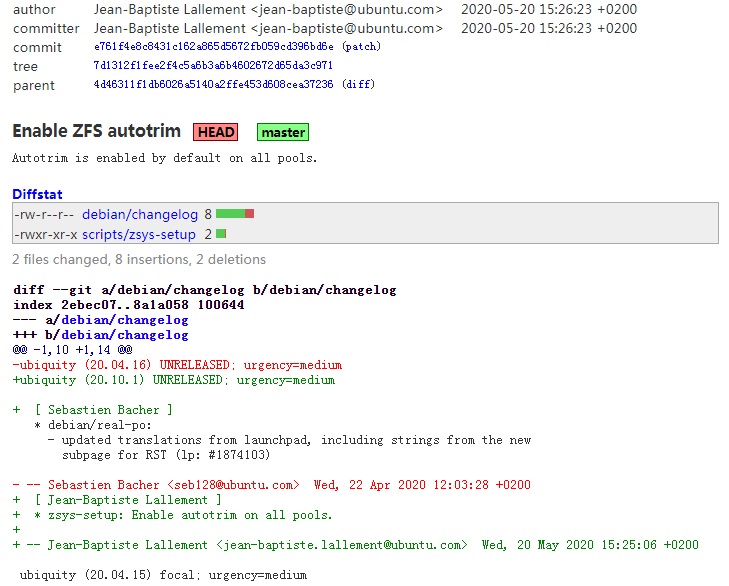Select the committer date 2020-05-20 15:26:23
The height and width of the screenshot is (586, 729).
[x=549, y=28]
